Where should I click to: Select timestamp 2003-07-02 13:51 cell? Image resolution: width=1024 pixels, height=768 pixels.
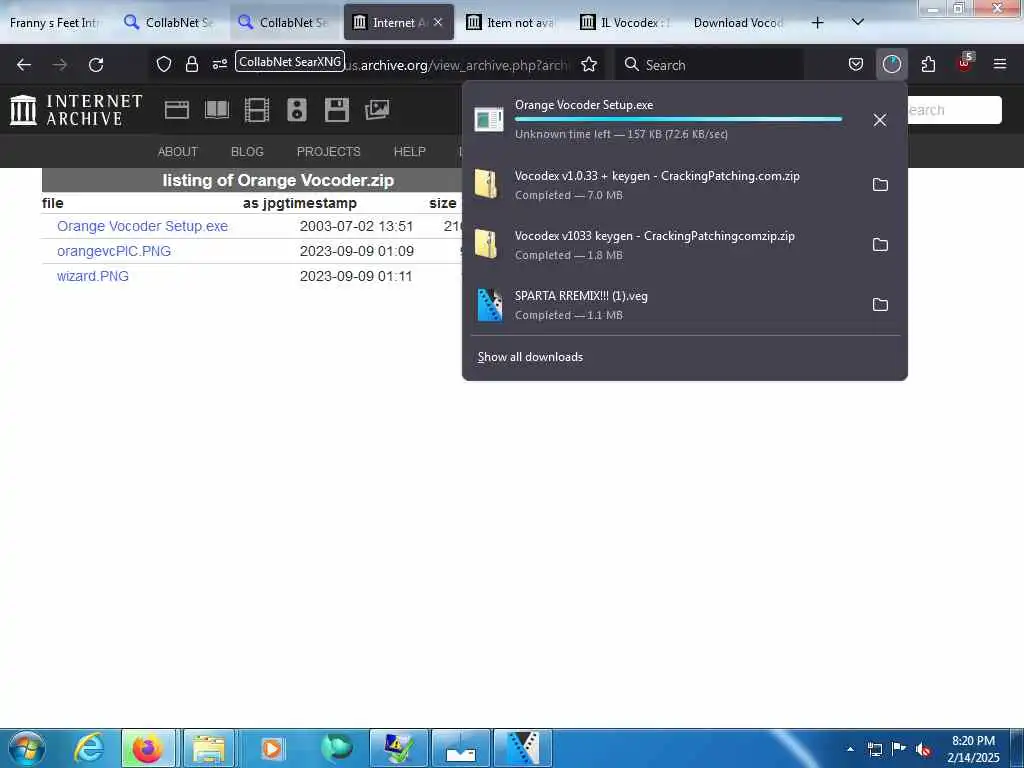point(357,226)
